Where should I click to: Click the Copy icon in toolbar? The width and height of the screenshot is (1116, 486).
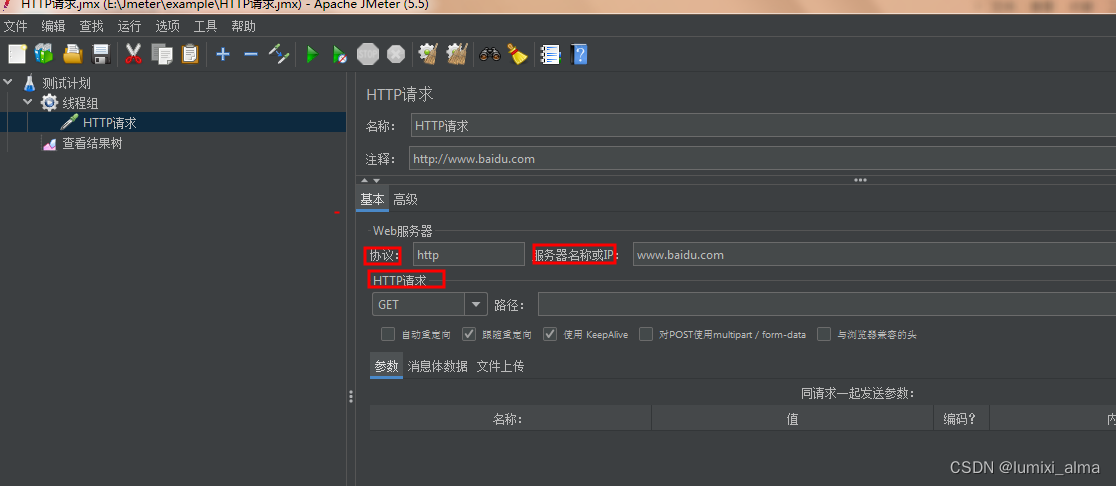pyautogui.click(x=162, y=54)
